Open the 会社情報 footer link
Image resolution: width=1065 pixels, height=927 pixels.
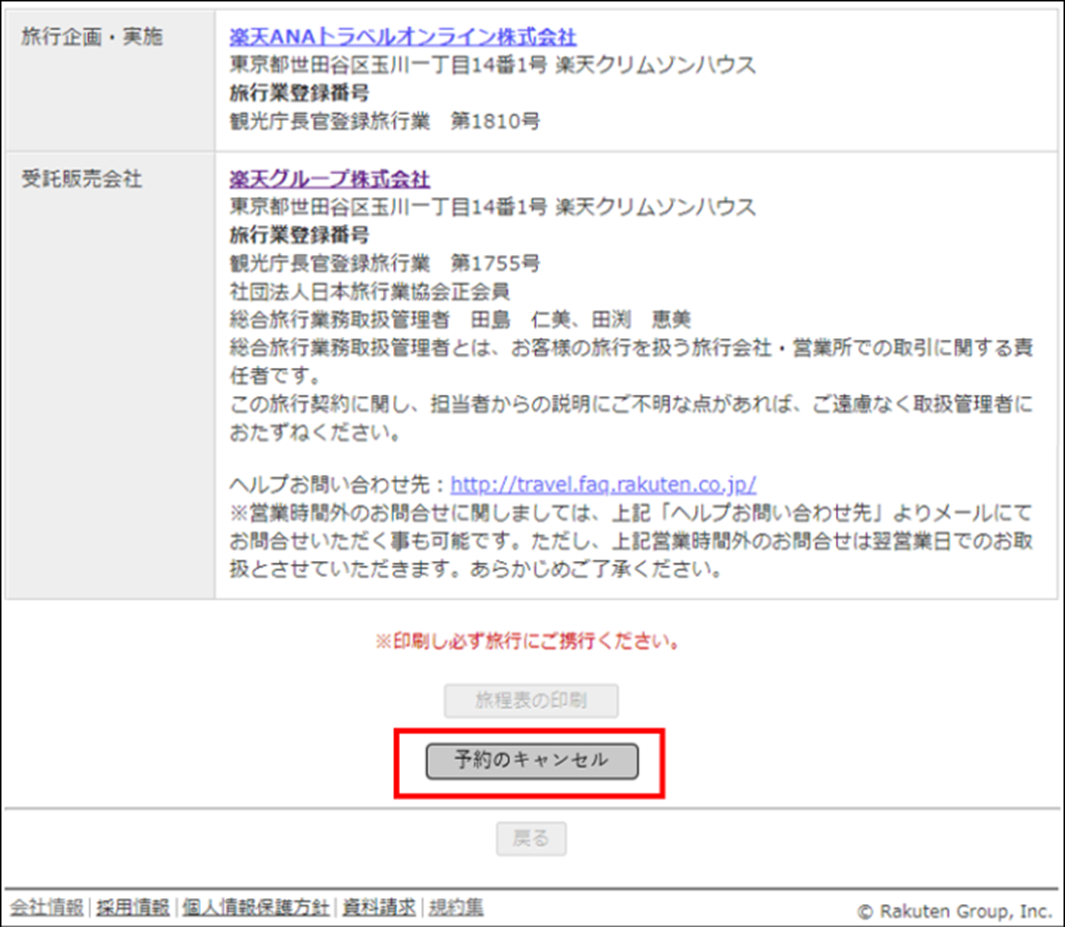click(x=47, y=908)
